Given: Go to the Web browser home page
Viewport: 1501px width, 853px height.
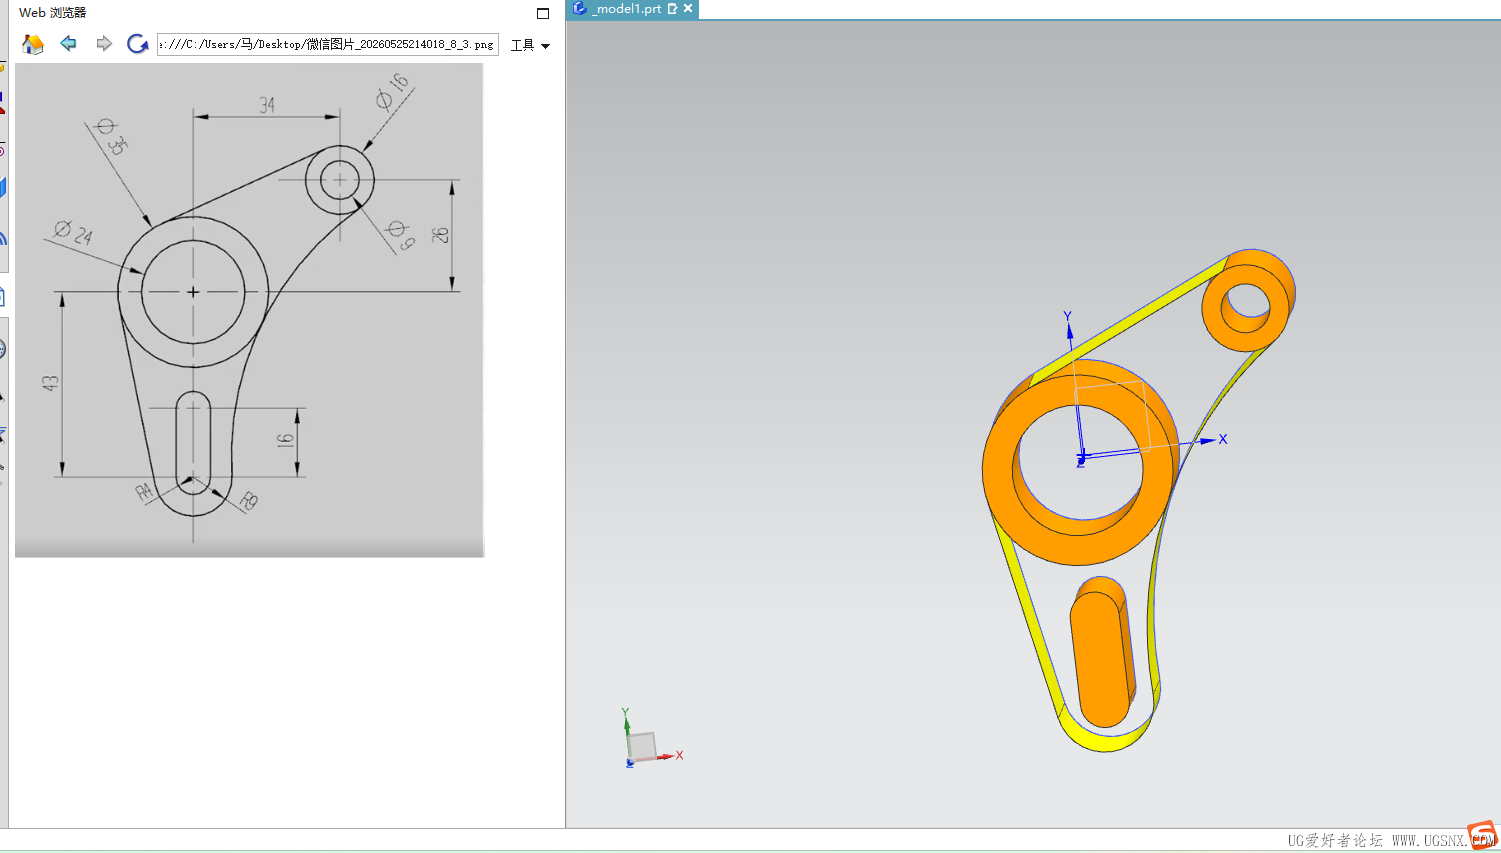Looking at the screenshot, I should 33,44.
